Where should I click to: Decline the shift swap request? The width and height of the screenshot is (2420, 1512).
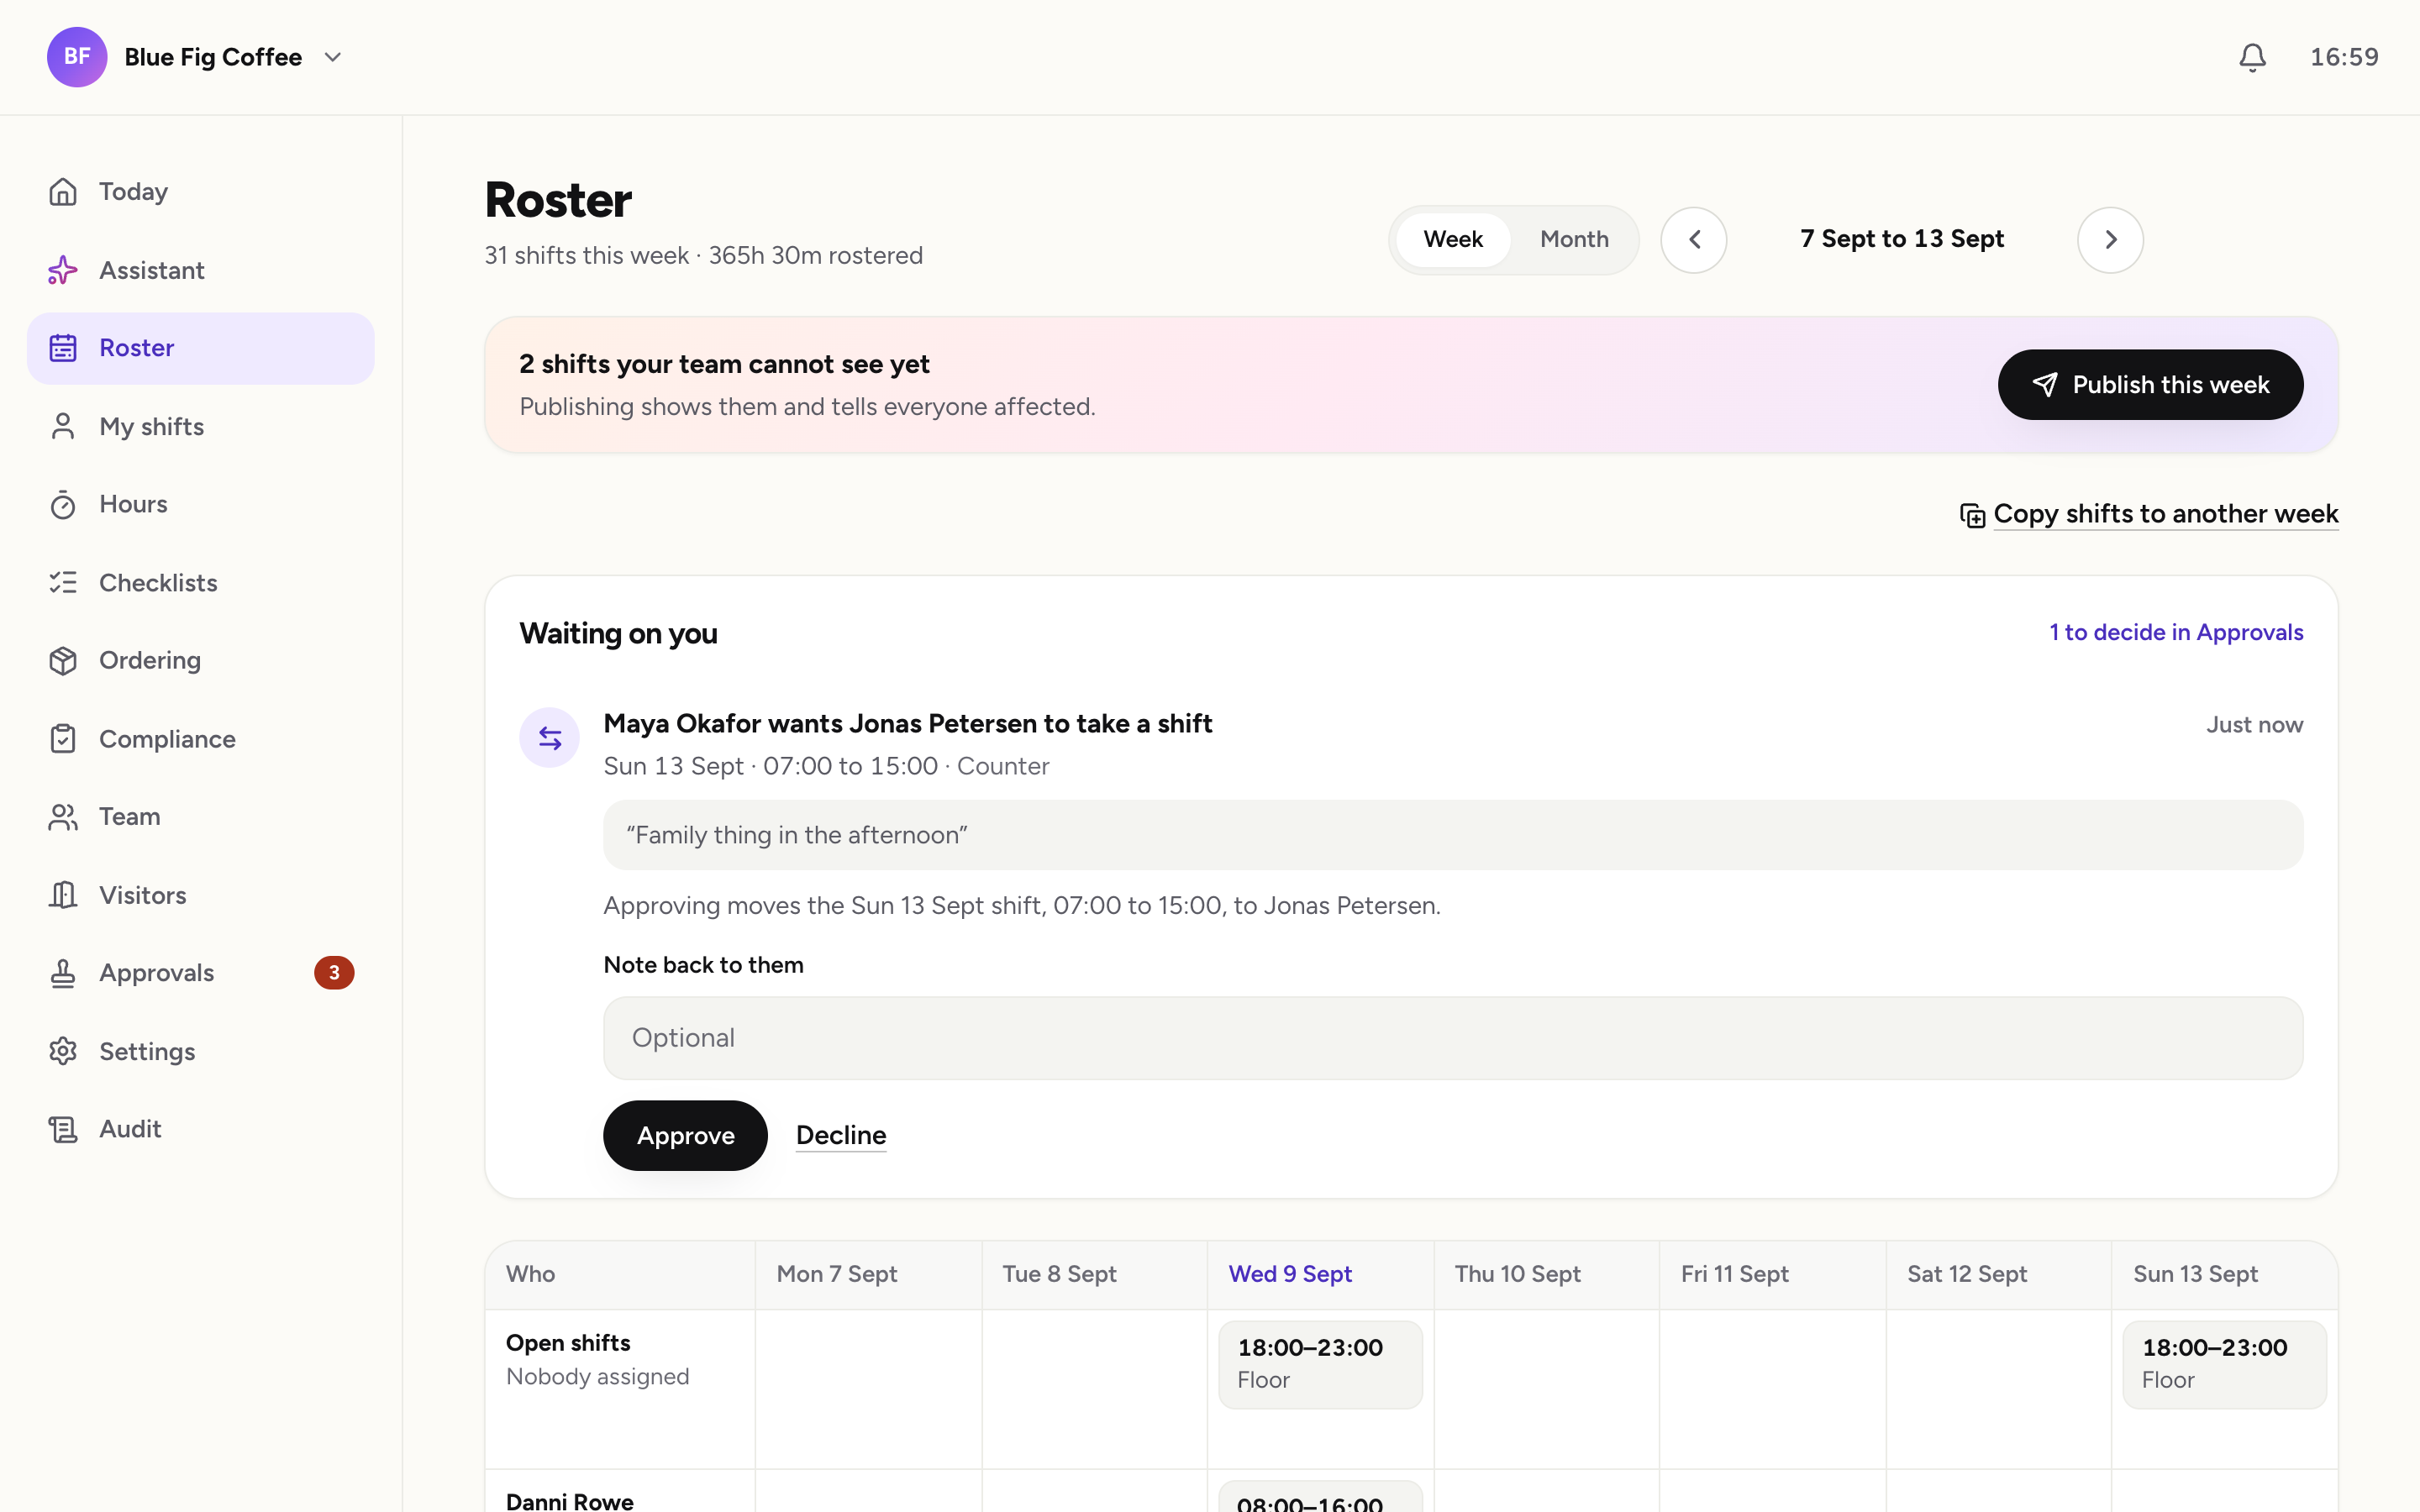click(x=841, y=1136)
